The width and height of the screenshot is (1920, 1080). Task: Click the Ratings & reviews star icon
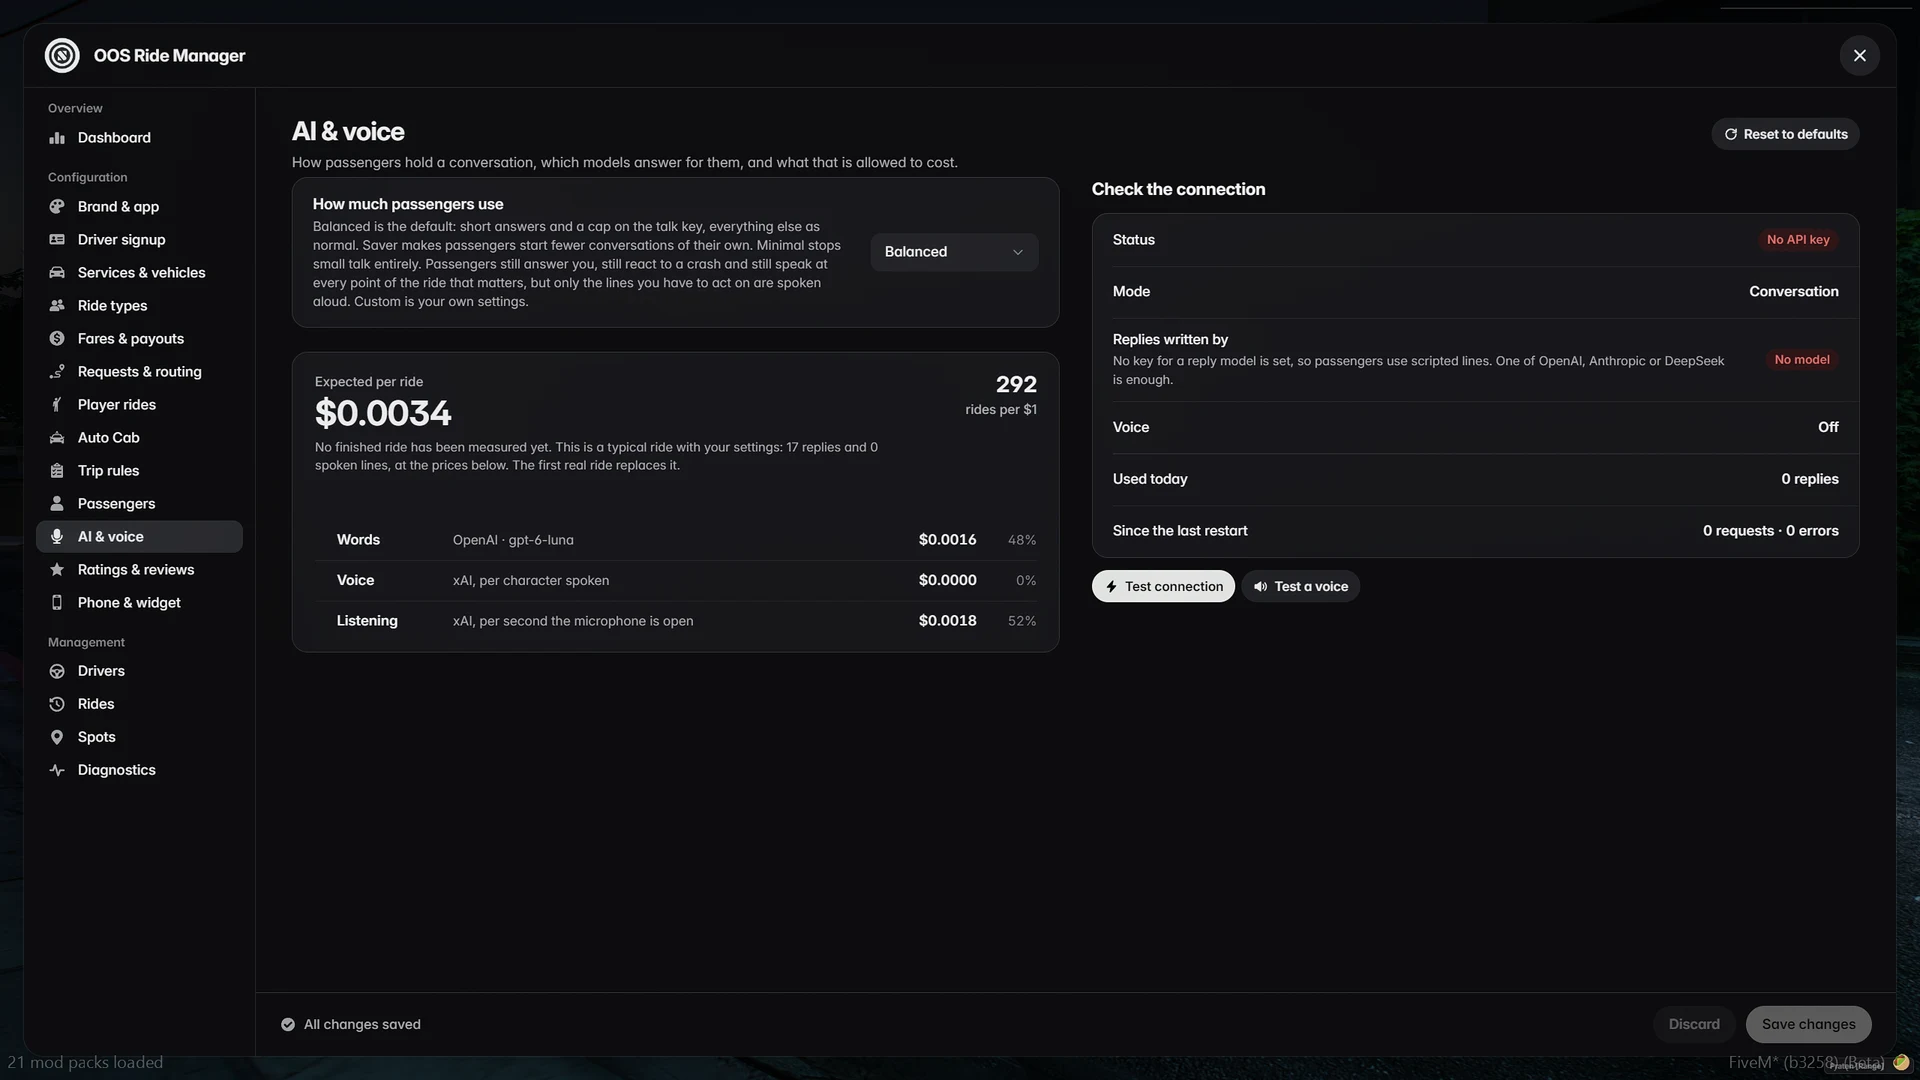point(57,570)
